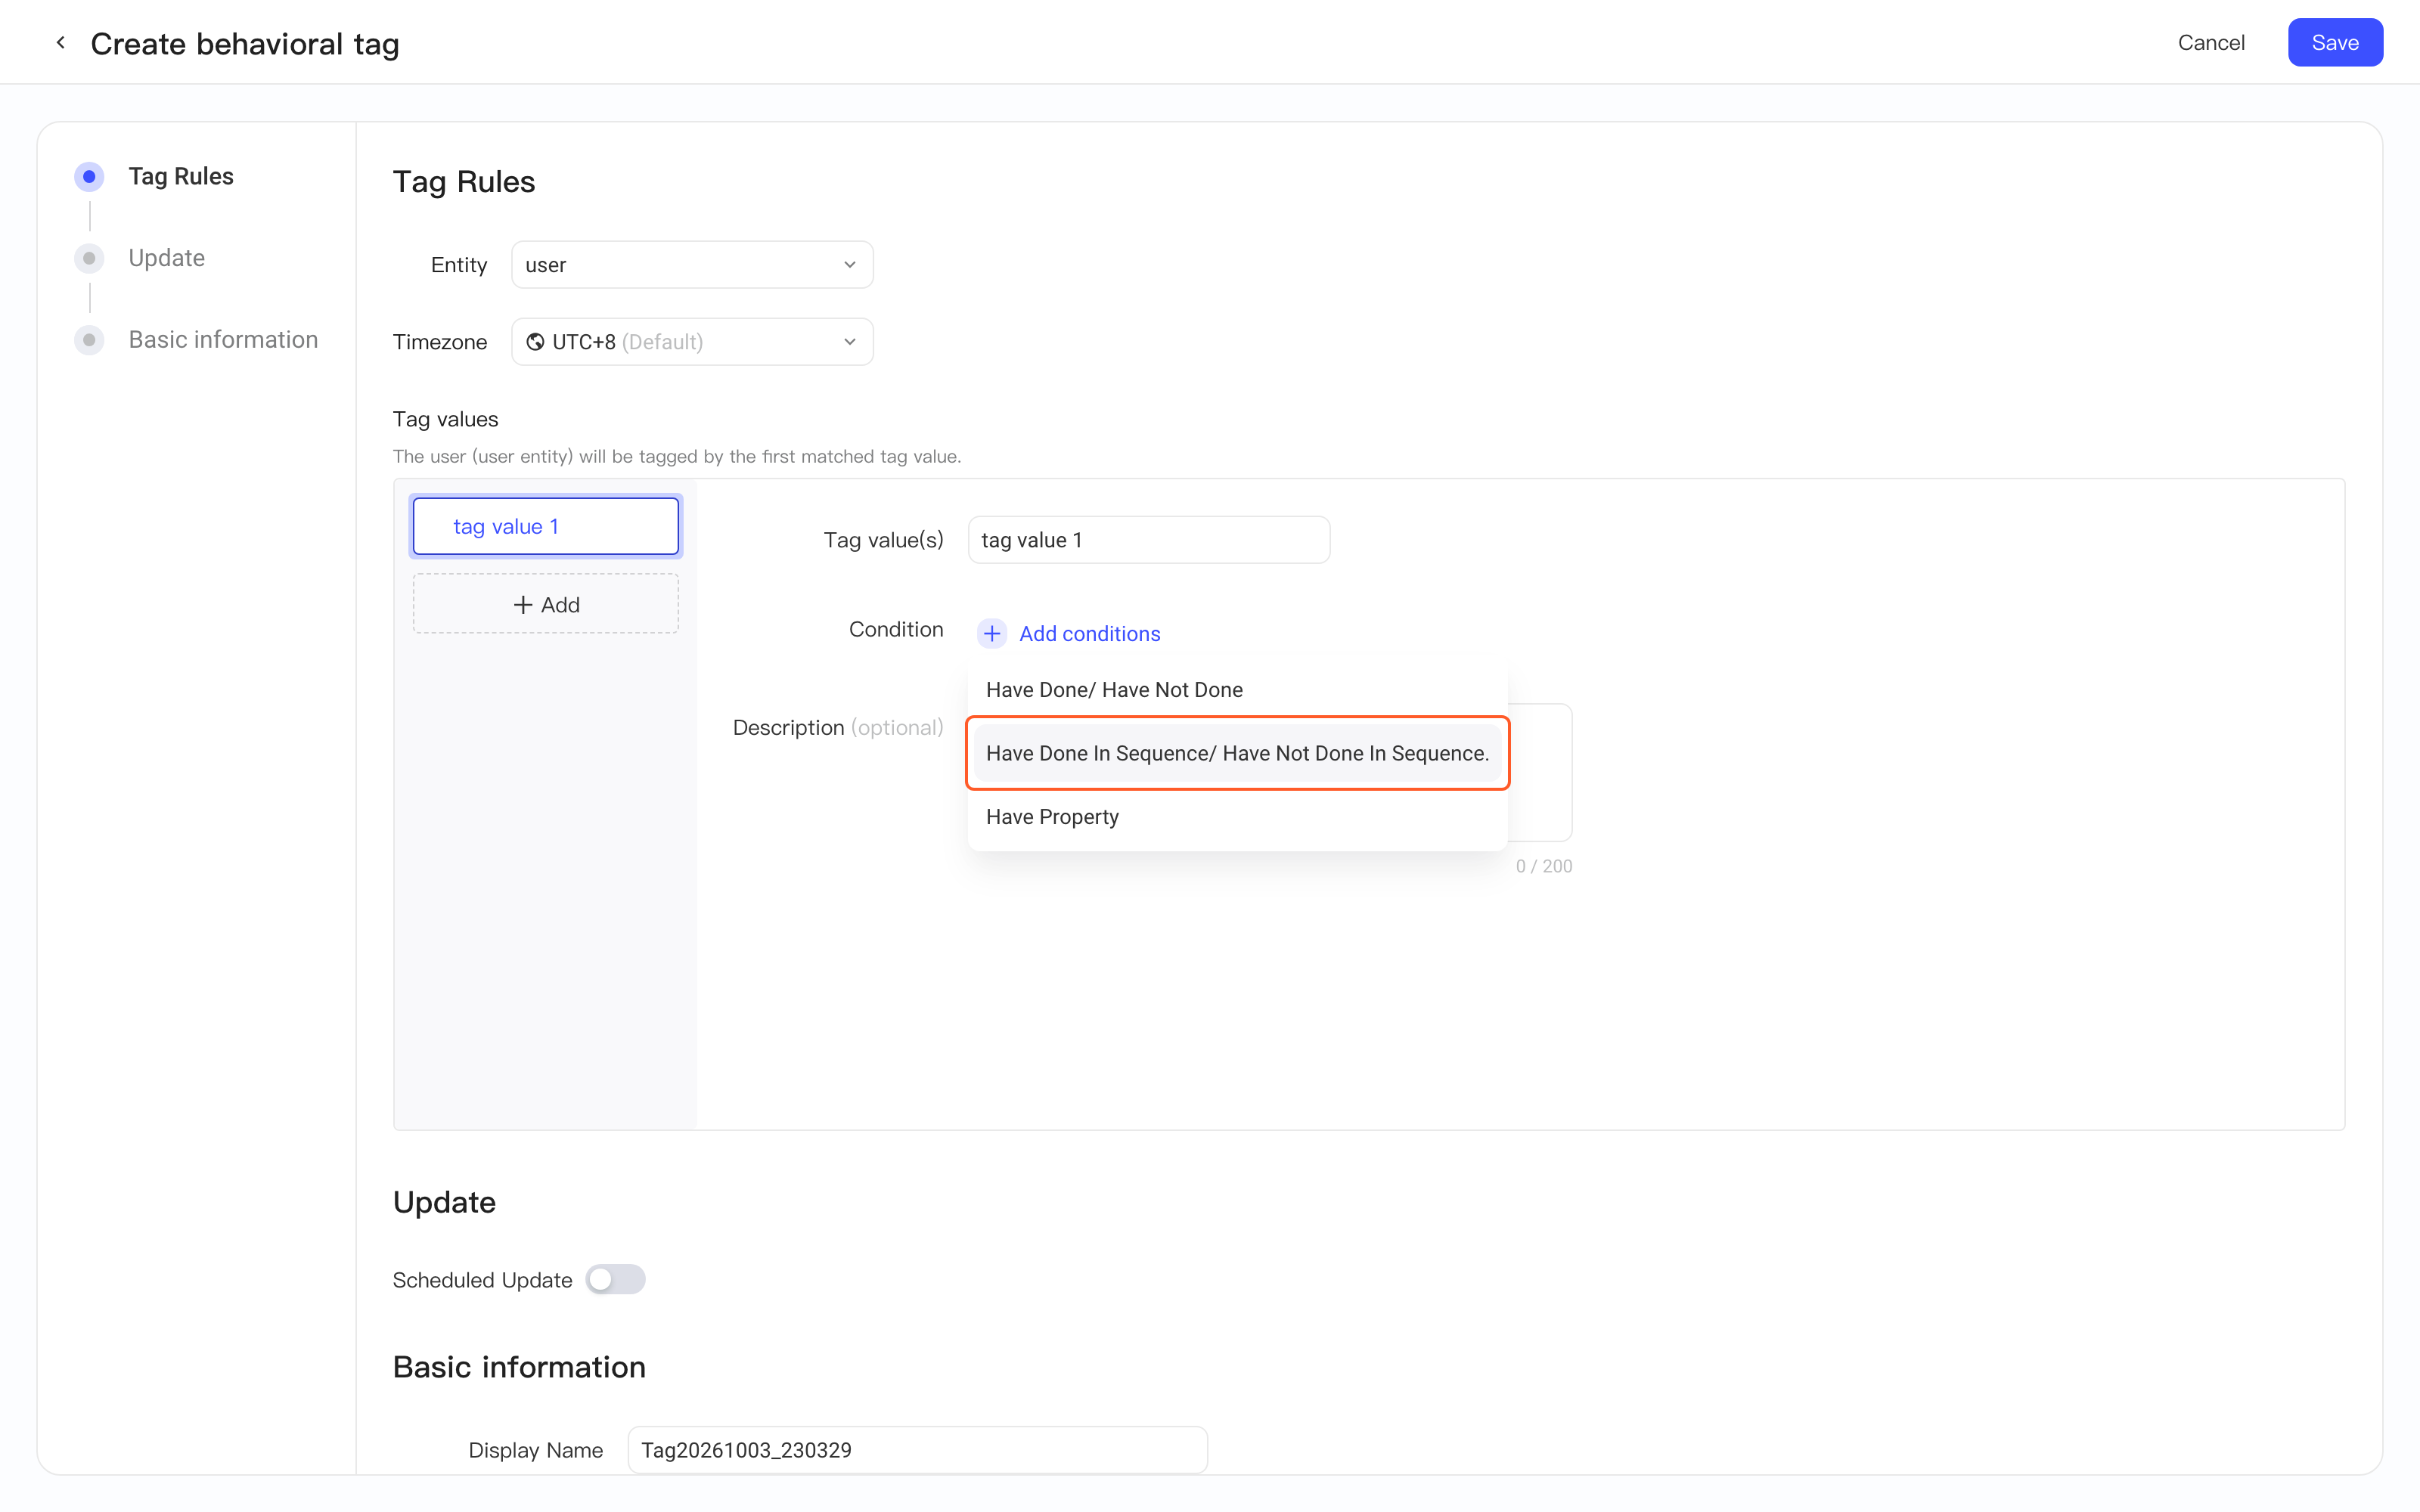Pick the Have Property option
This screenshot has width=2420, height=1512.
pyautogui.click(x=1237, y=817)
